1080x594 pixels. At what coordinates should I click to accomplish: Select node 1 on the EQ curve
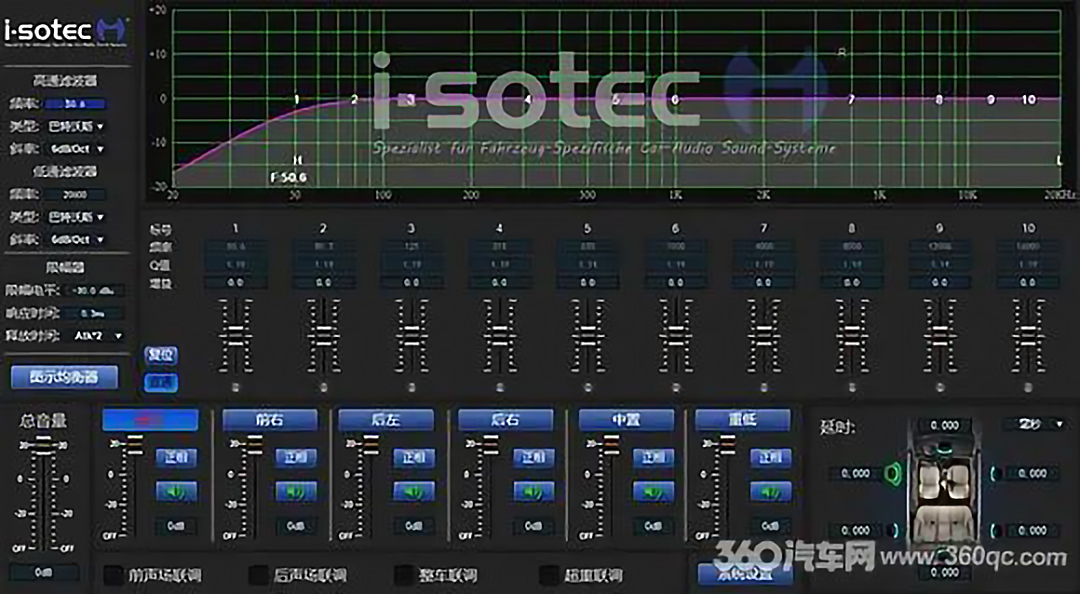pyautogui.click(x=297, y=100)
